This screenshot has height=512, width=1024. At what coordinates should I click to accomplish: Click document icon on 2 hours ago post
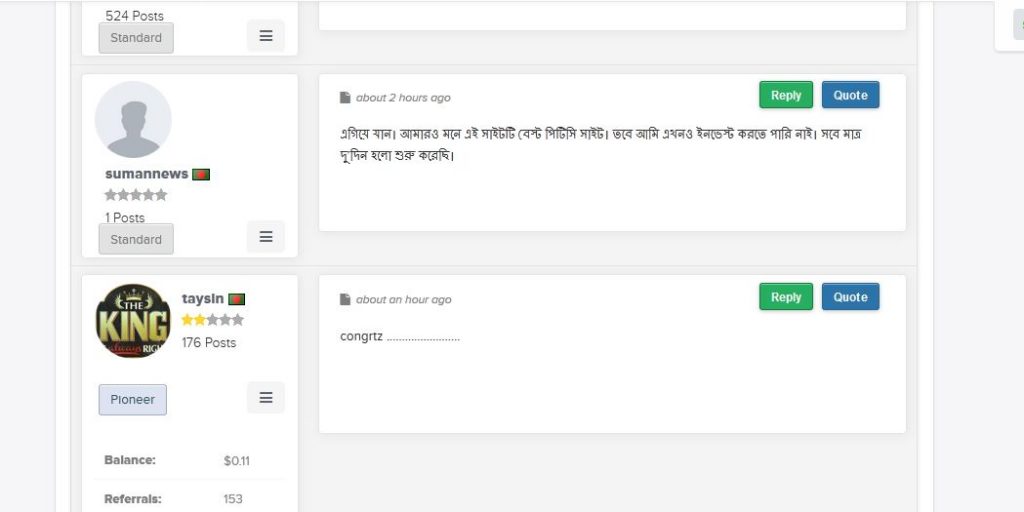pos(345,98)
